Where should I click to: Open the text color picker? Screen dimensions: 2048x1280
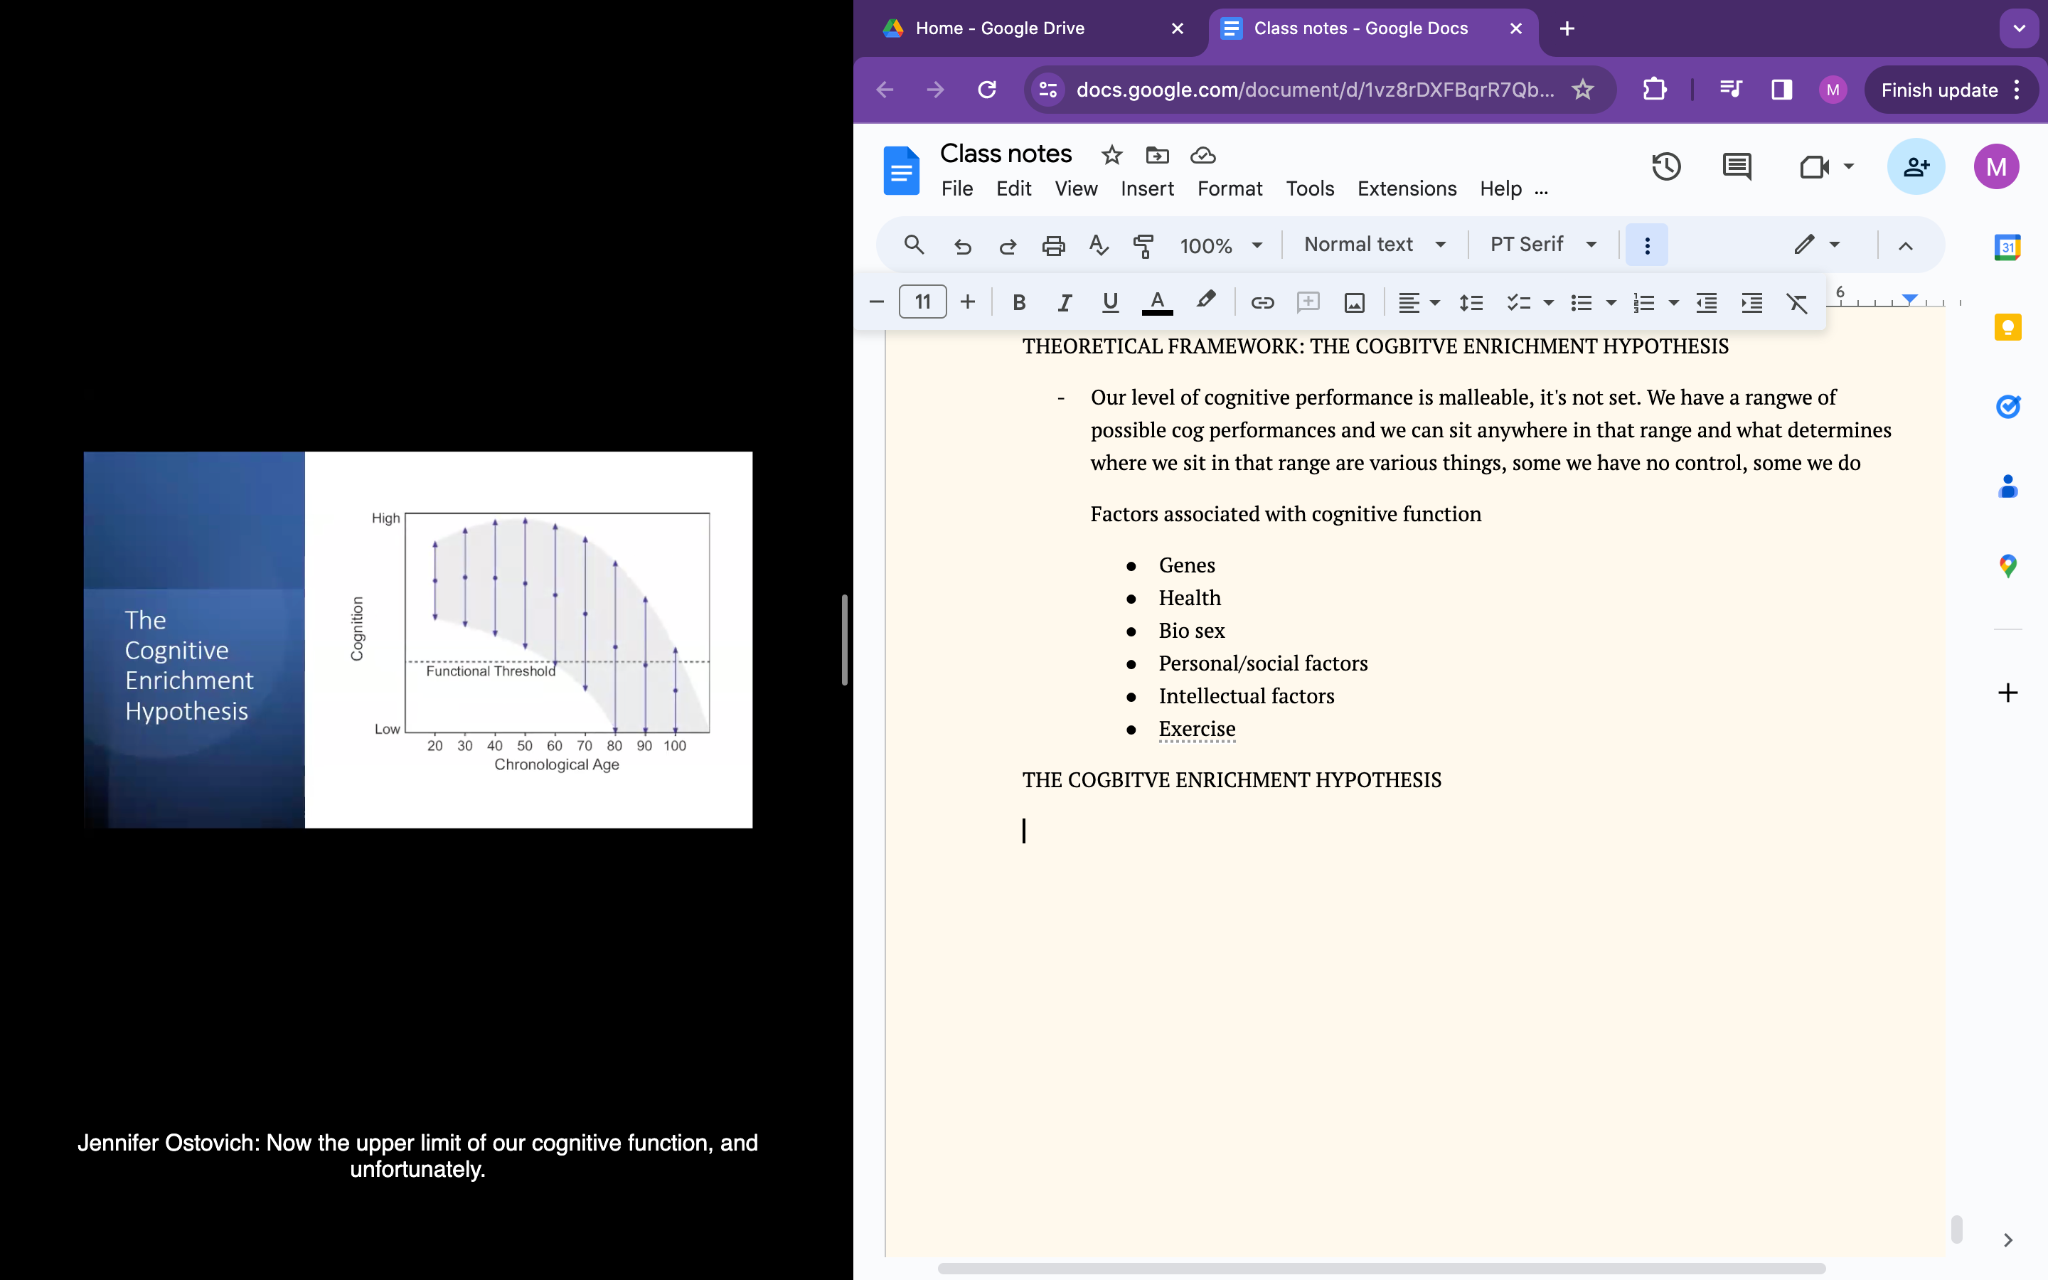pyautogui.click(x=1157, y=302)
